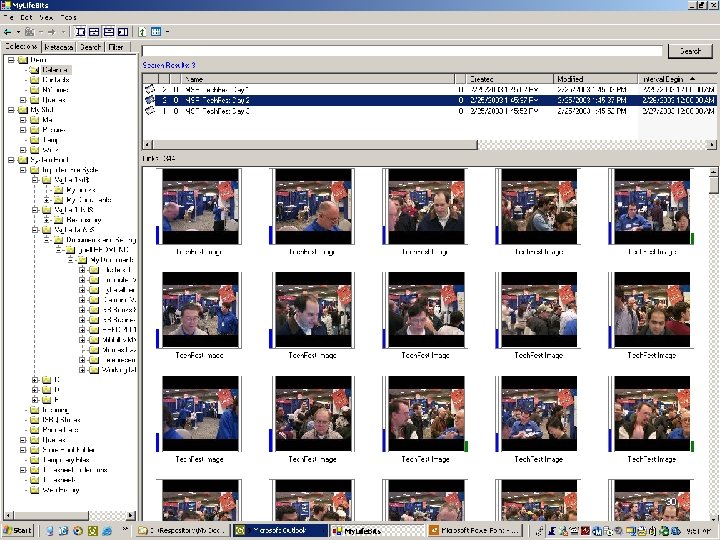Select the Calendar folder in the tree
The height and width of the screenshot is (540, 720).
click(55, 70)
